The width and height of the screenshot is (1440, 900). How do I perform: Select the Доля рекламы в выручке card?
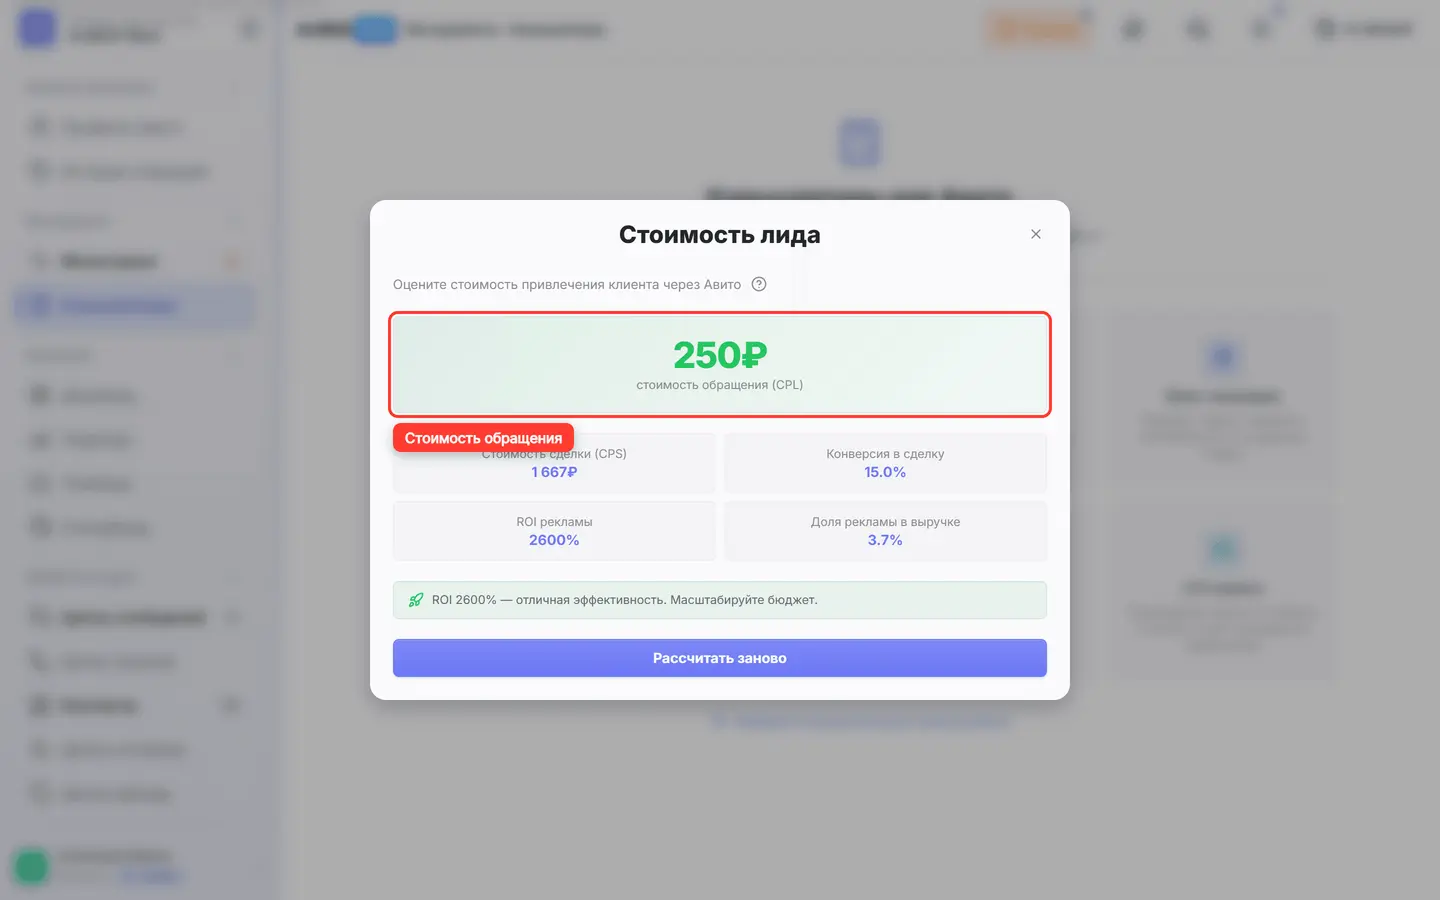pos(885,531)
